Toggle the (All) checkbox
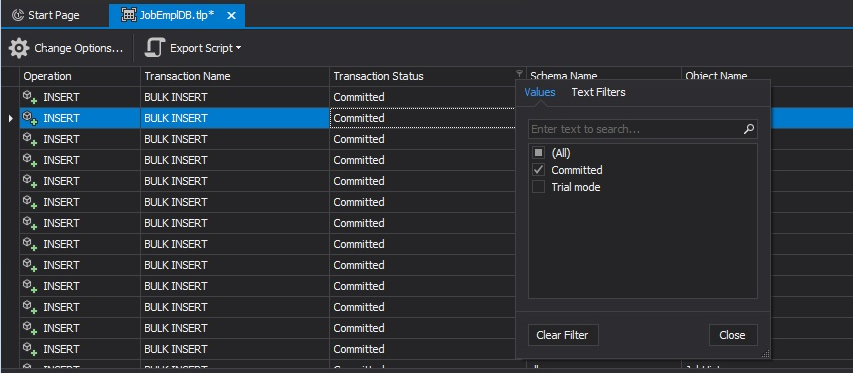Image resolution: width=853 pixels, height=373 pixels. click(x=538, y=153)
